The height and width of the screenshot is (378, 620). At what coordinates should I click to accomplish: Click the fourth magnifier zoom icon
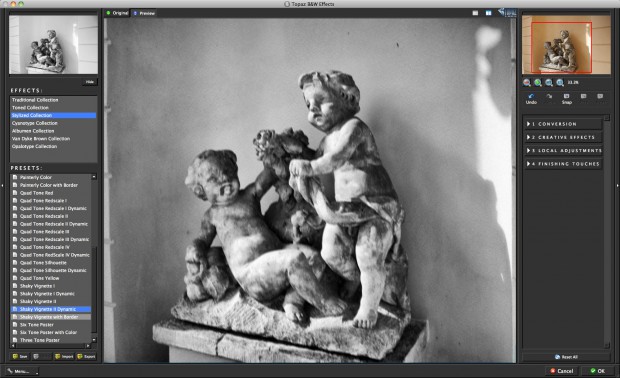[x=560, y=82]
